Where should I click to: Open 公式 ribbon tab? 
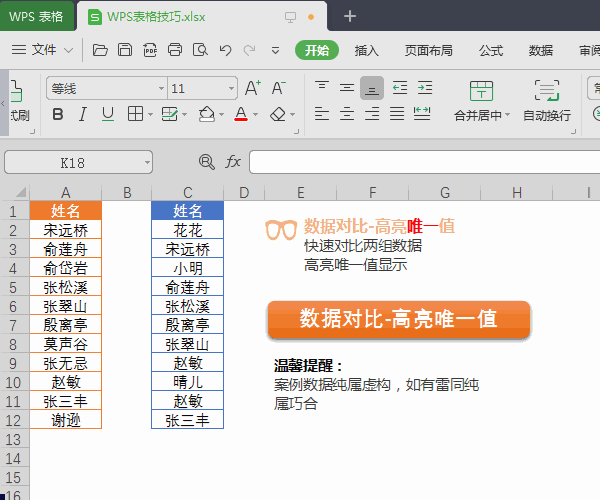coord(491,50)
